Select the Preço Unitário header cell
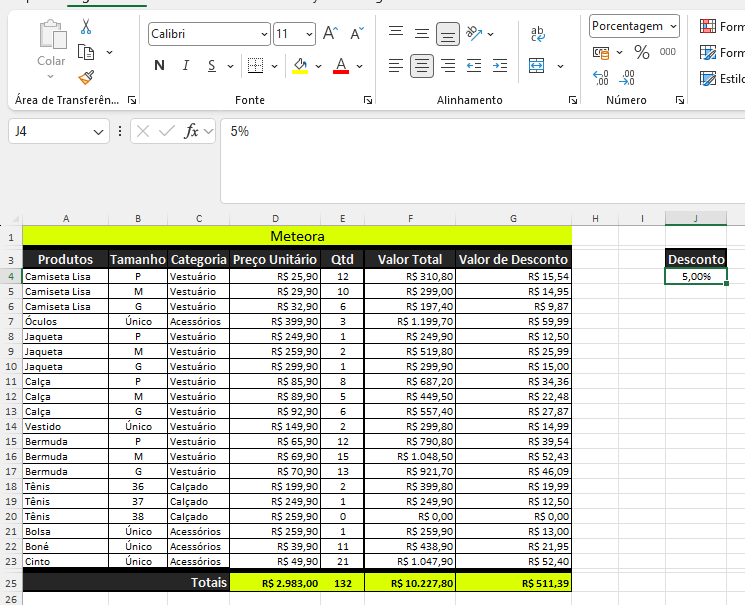Viewport: 745px width, 605px height. (275, 259)
